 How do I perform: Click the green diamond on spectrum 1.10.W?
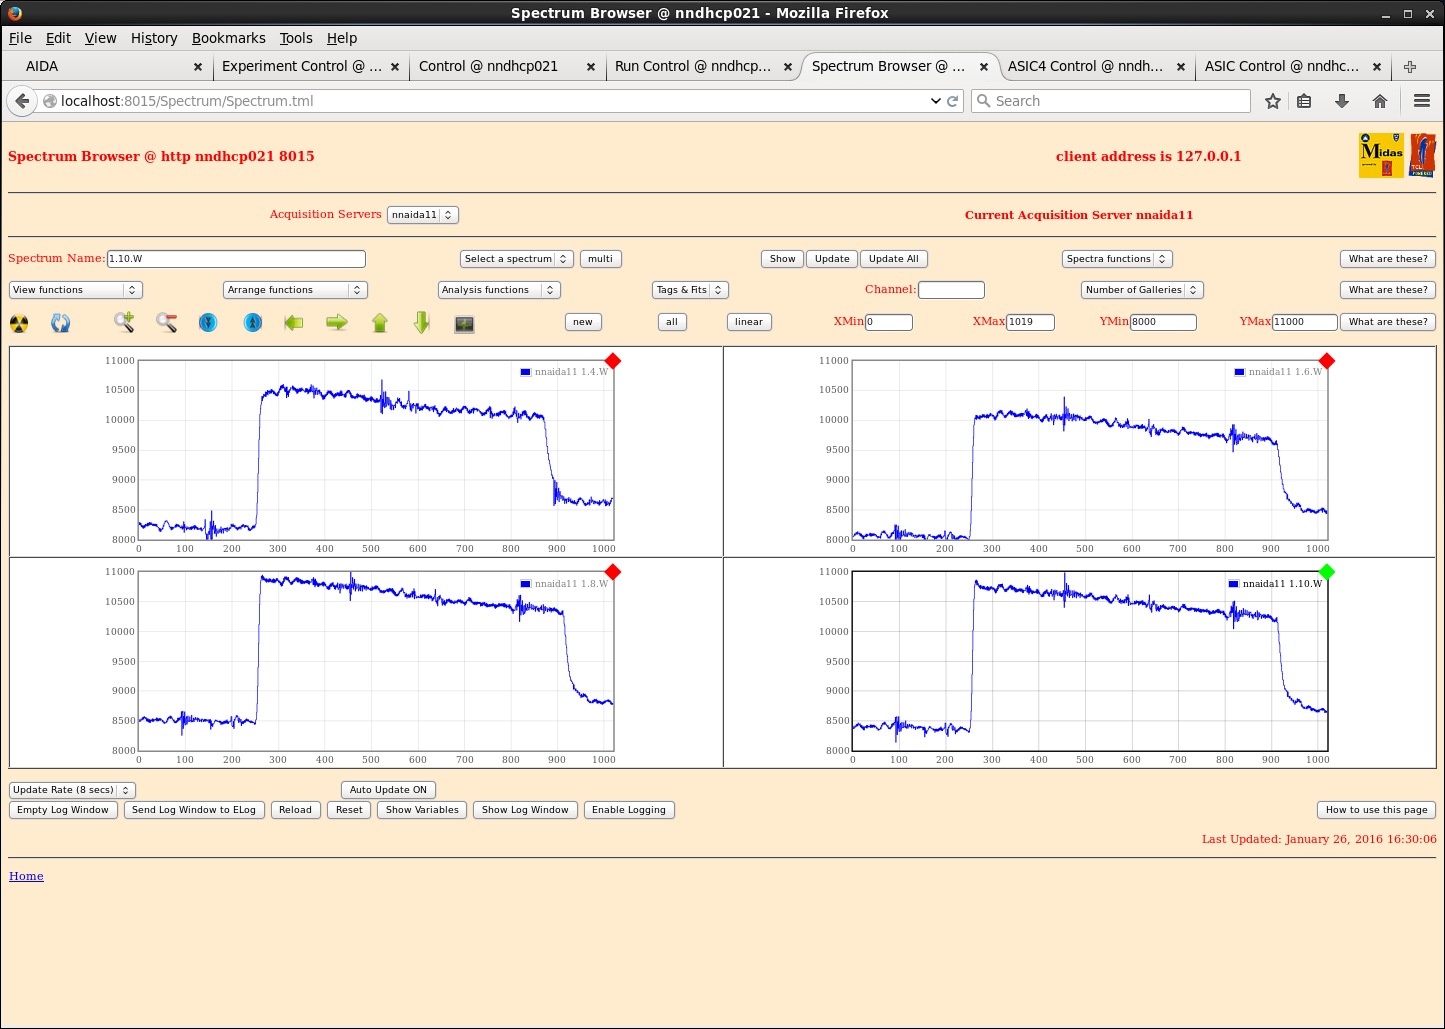coord(1327,572)
